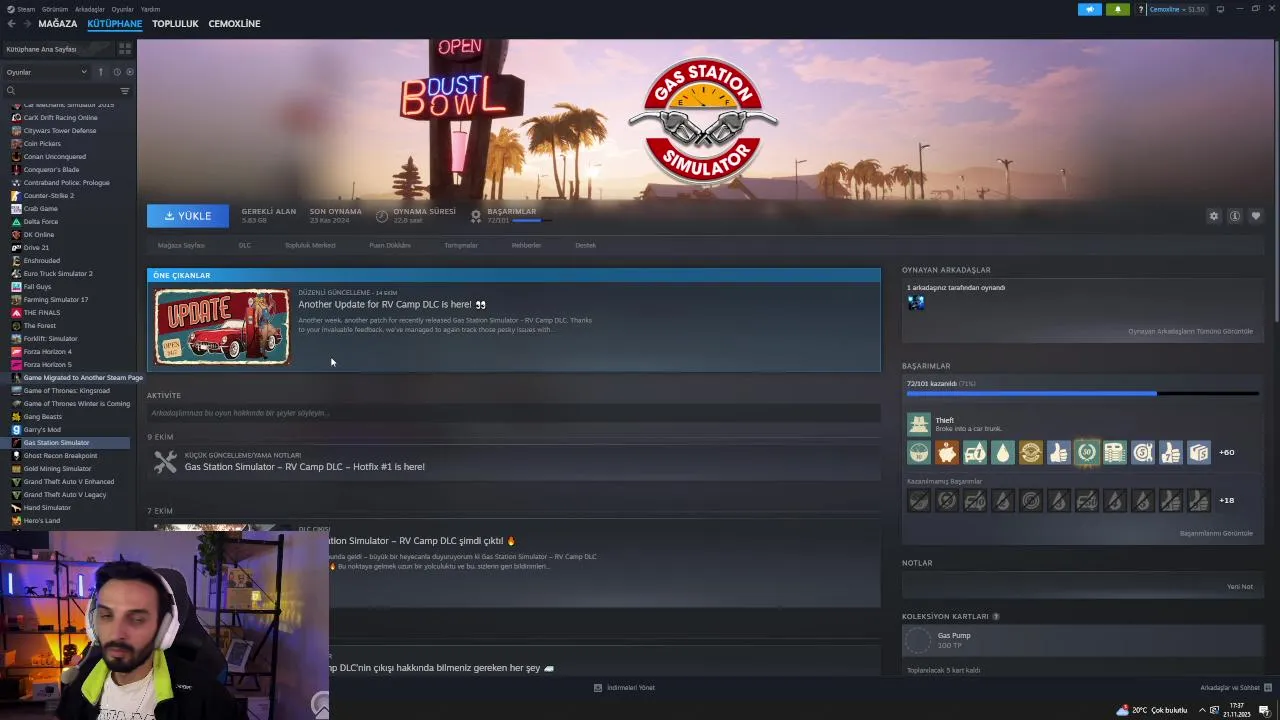This screenshot has height=720, width=1280.
Task: Open the Görünüm menu
Action: tap(57, 9)
